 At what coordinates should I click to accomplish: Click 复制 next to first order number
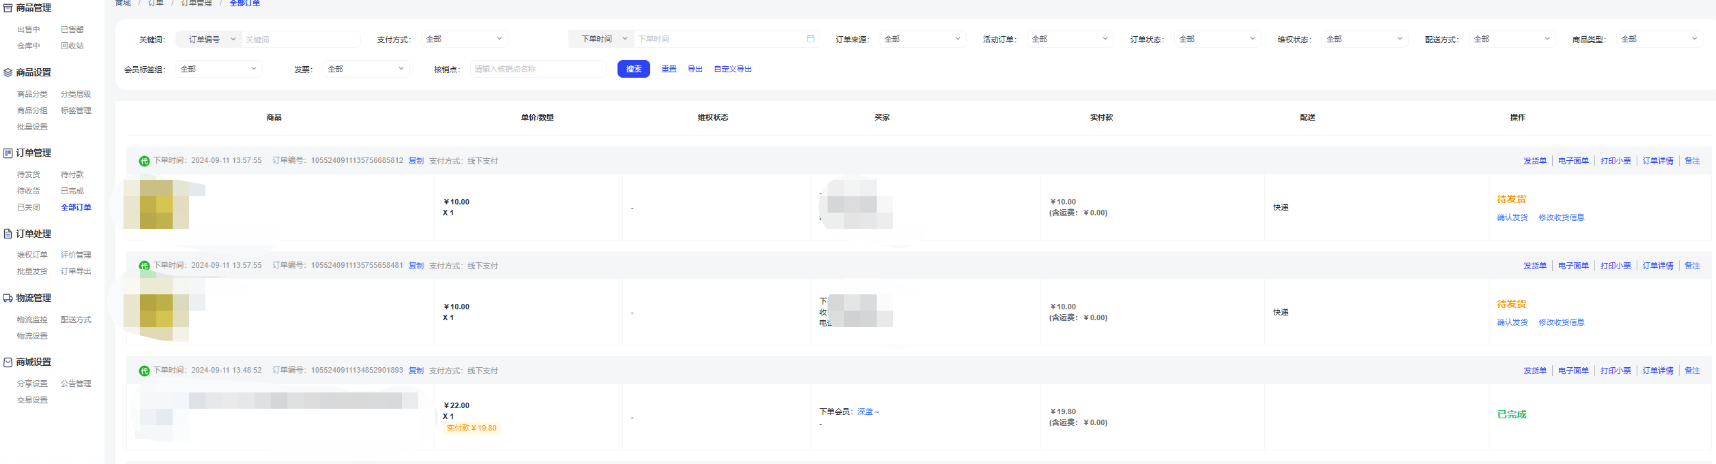[x=416, y=161]
